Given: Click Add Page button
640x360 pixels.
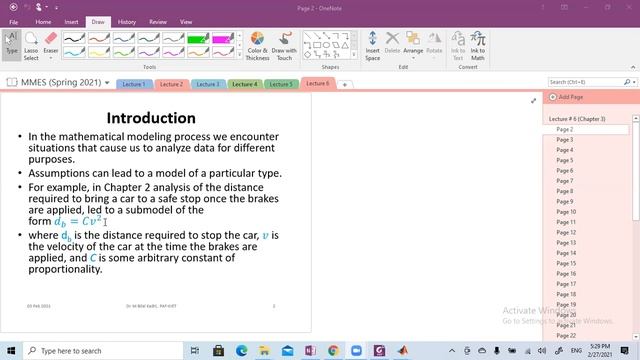Looking at the screenshot, I should click(566, 97).
